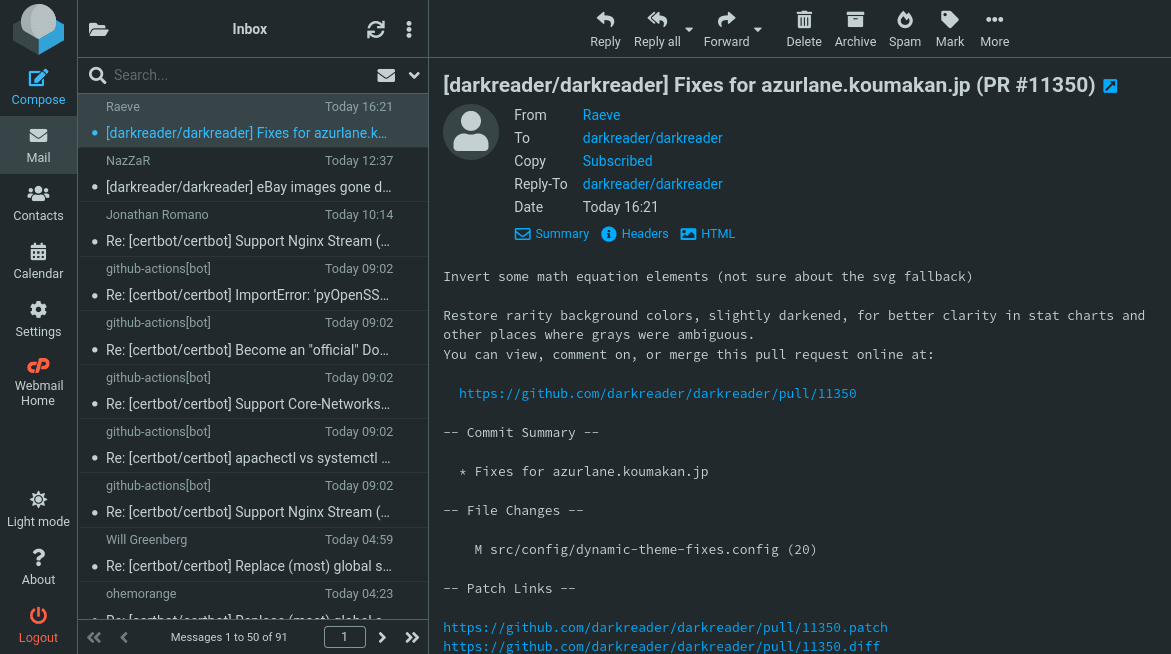Switch the message to HTML view

tap(707, 233)
